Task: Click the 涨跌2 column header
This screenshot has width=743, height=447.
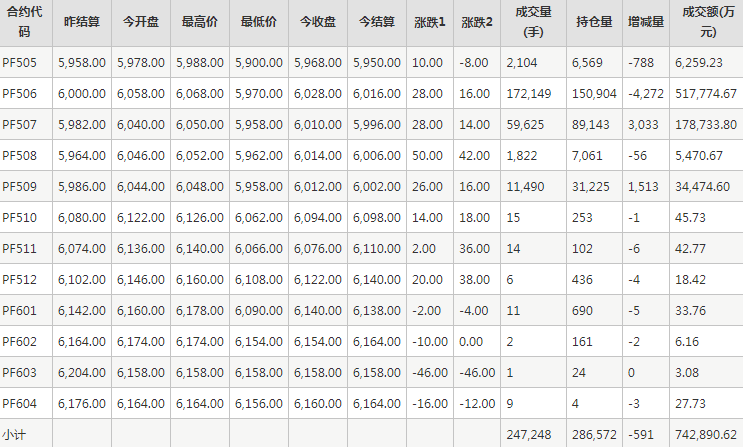Action: click(x=477, y=22)
